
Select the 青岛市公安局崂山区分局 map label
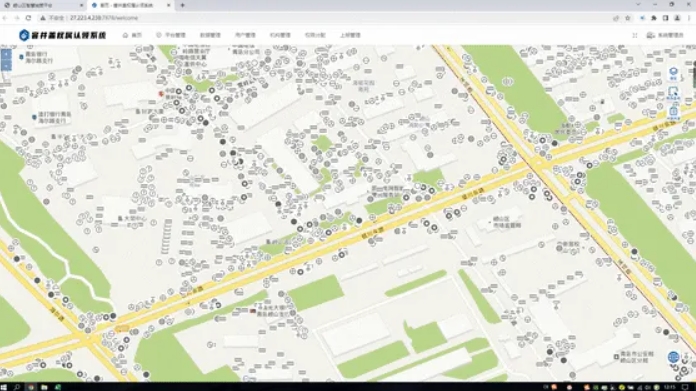click(637, 357)
